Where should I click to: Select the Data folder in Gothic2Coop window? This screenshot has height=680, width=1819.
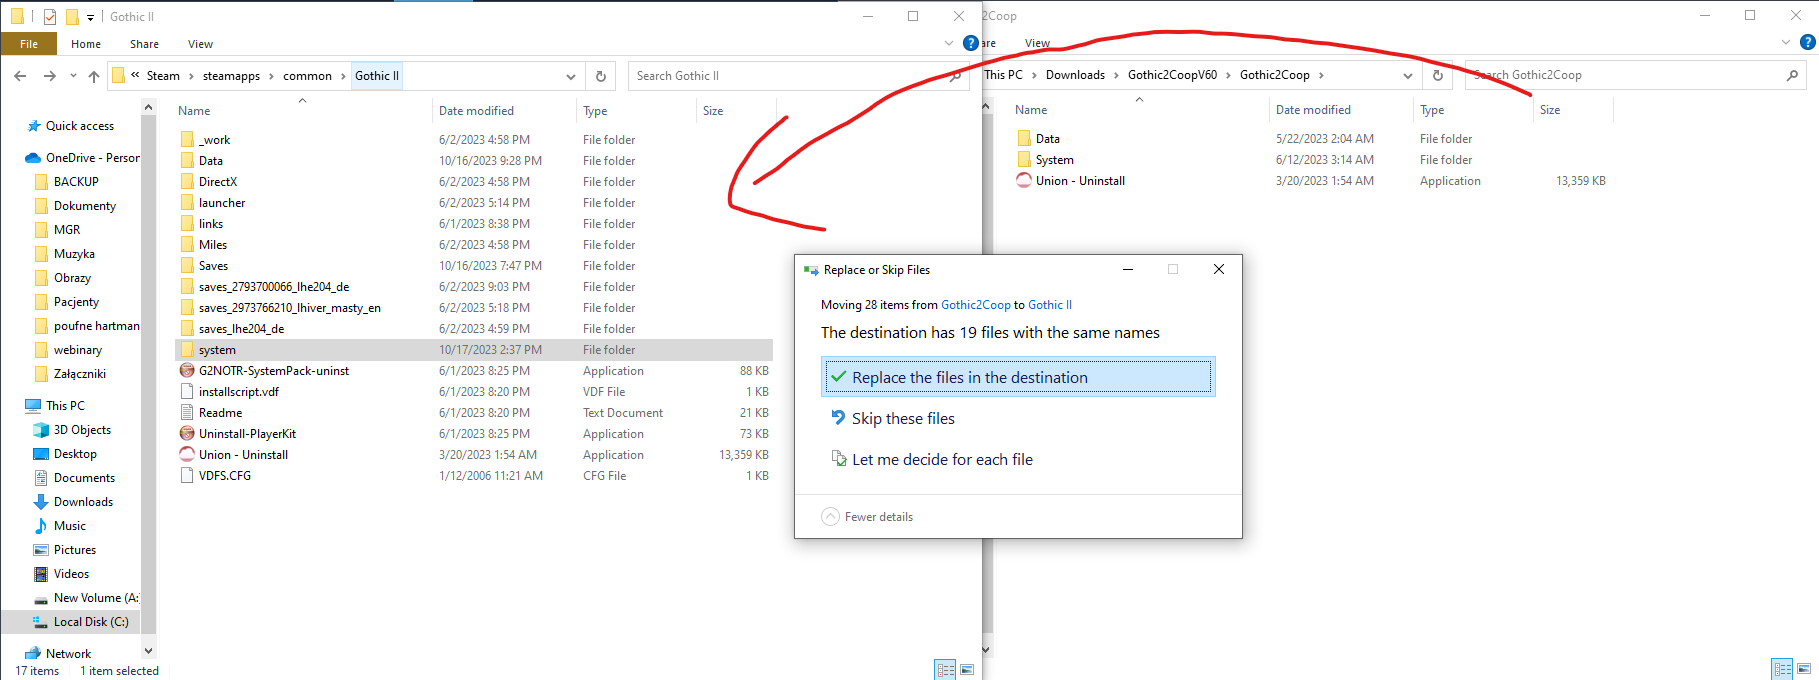tap(1047, 139)
